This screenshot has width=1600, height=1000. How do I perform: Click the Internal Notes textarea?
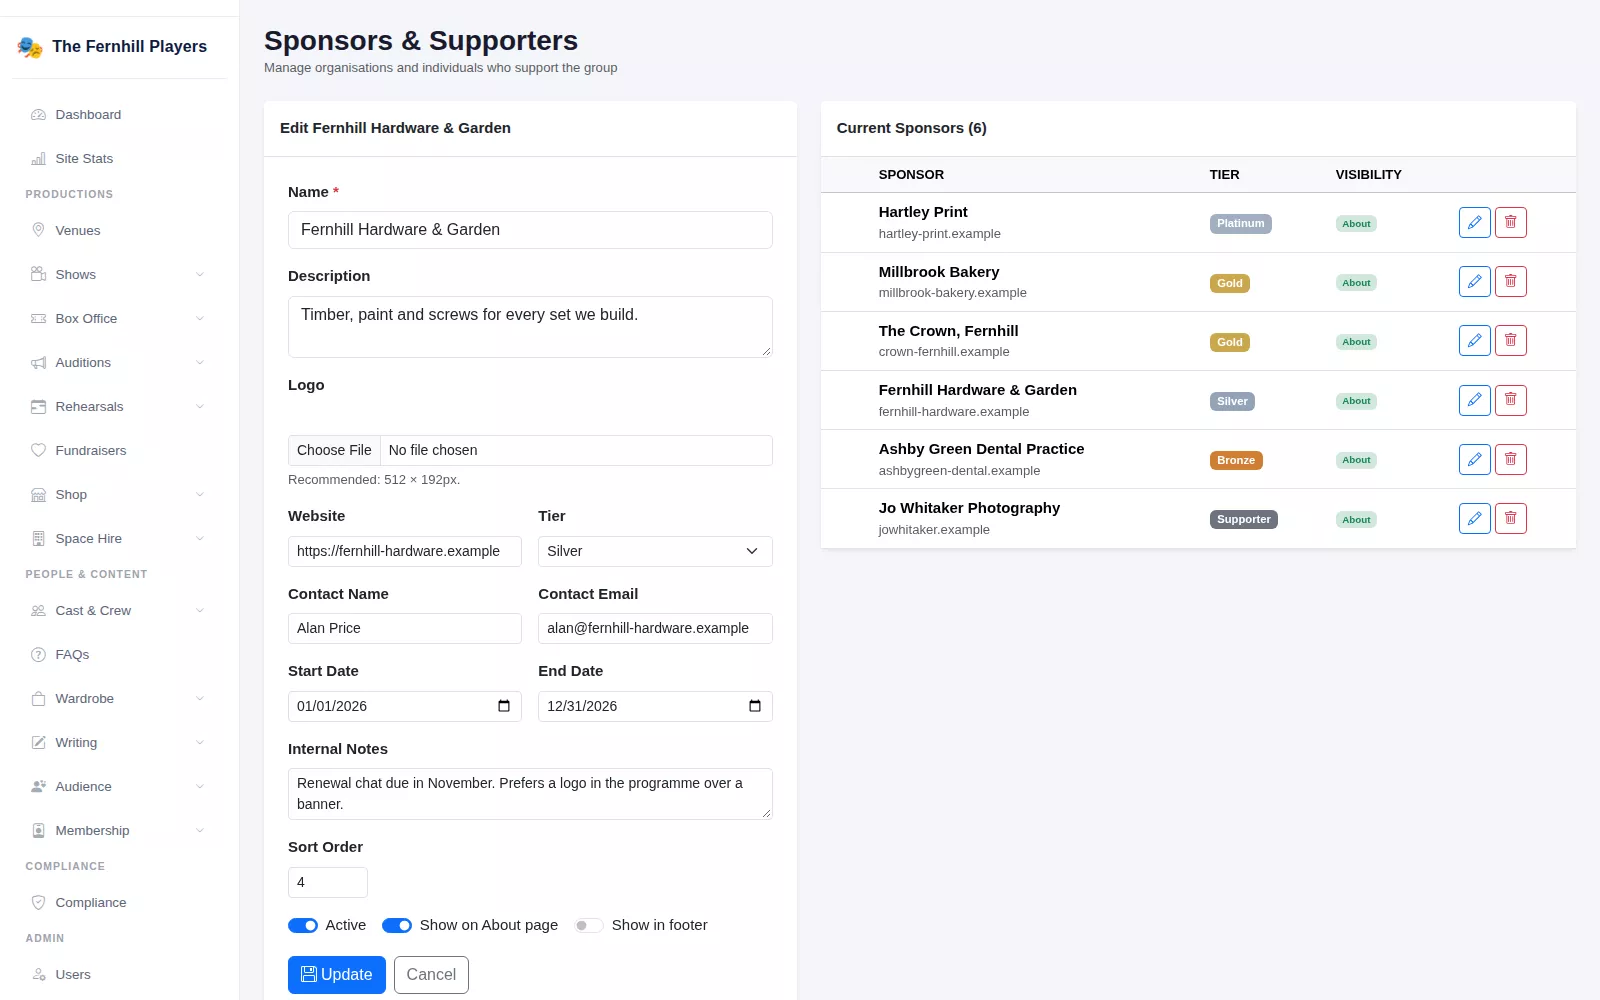530,794
